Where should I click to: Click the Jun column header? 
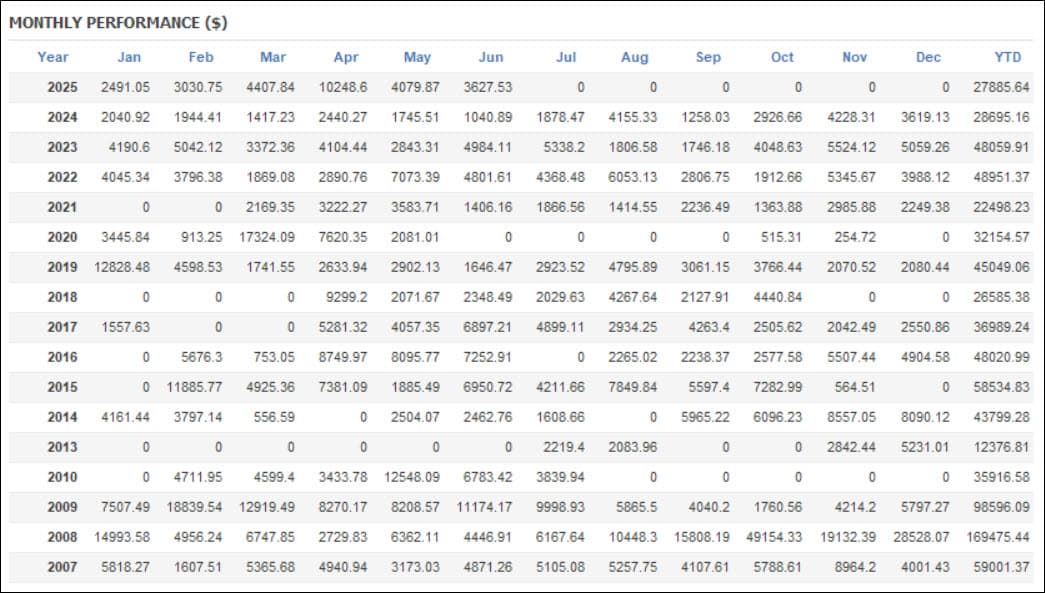click(491, 57)
